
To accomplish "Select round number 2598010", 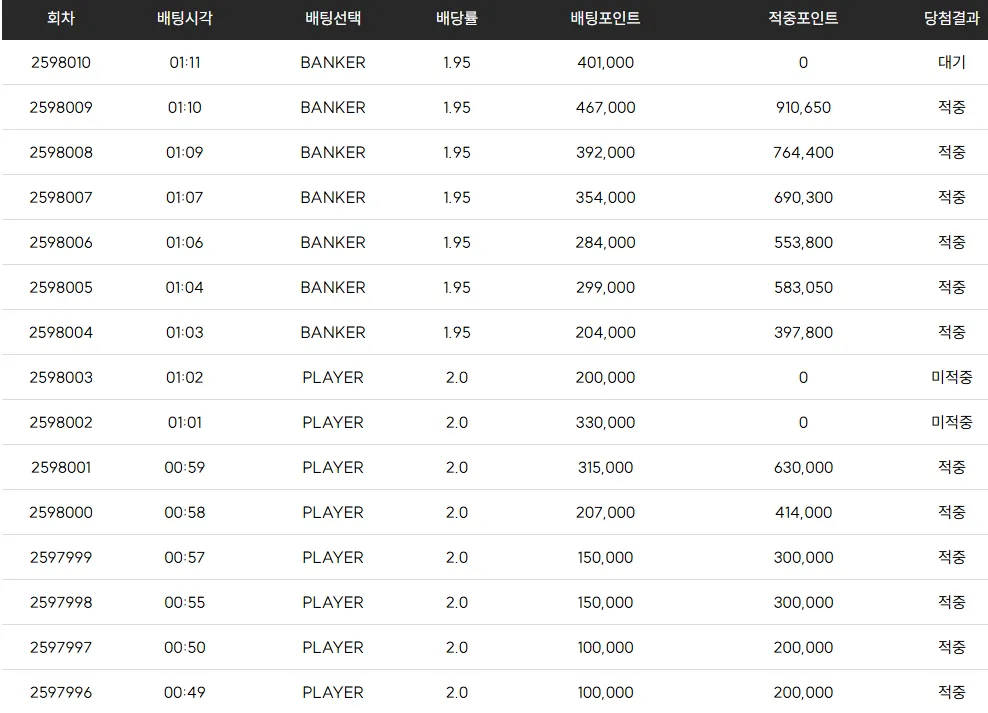I will coord(61,62).
